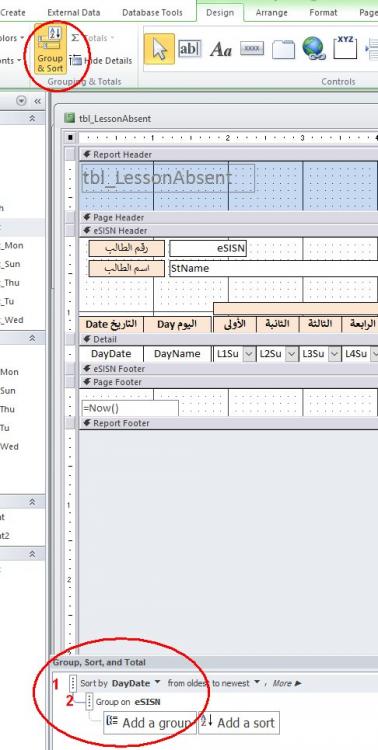This screenshot has height=750, width=378.
Task: Grab the Sort by DayDate row handle
Action: [x=73, y=683]
